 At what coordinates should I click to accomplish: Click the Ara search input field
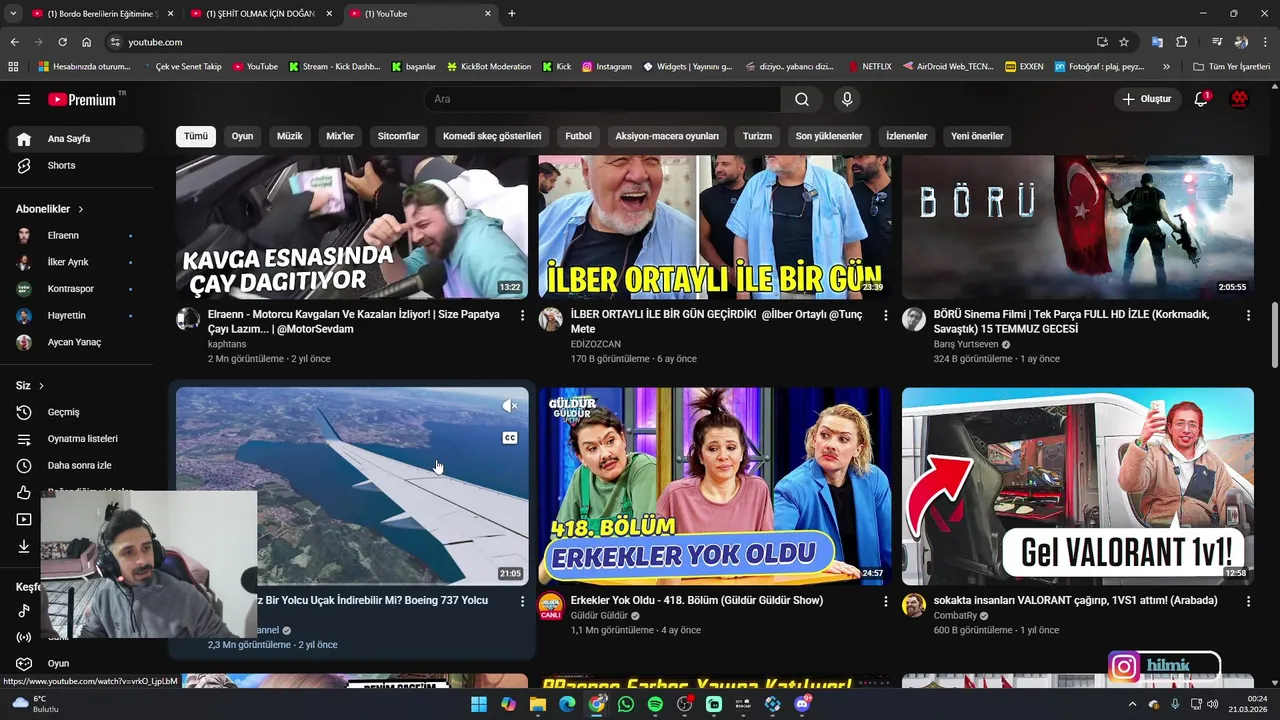[602, 99]
